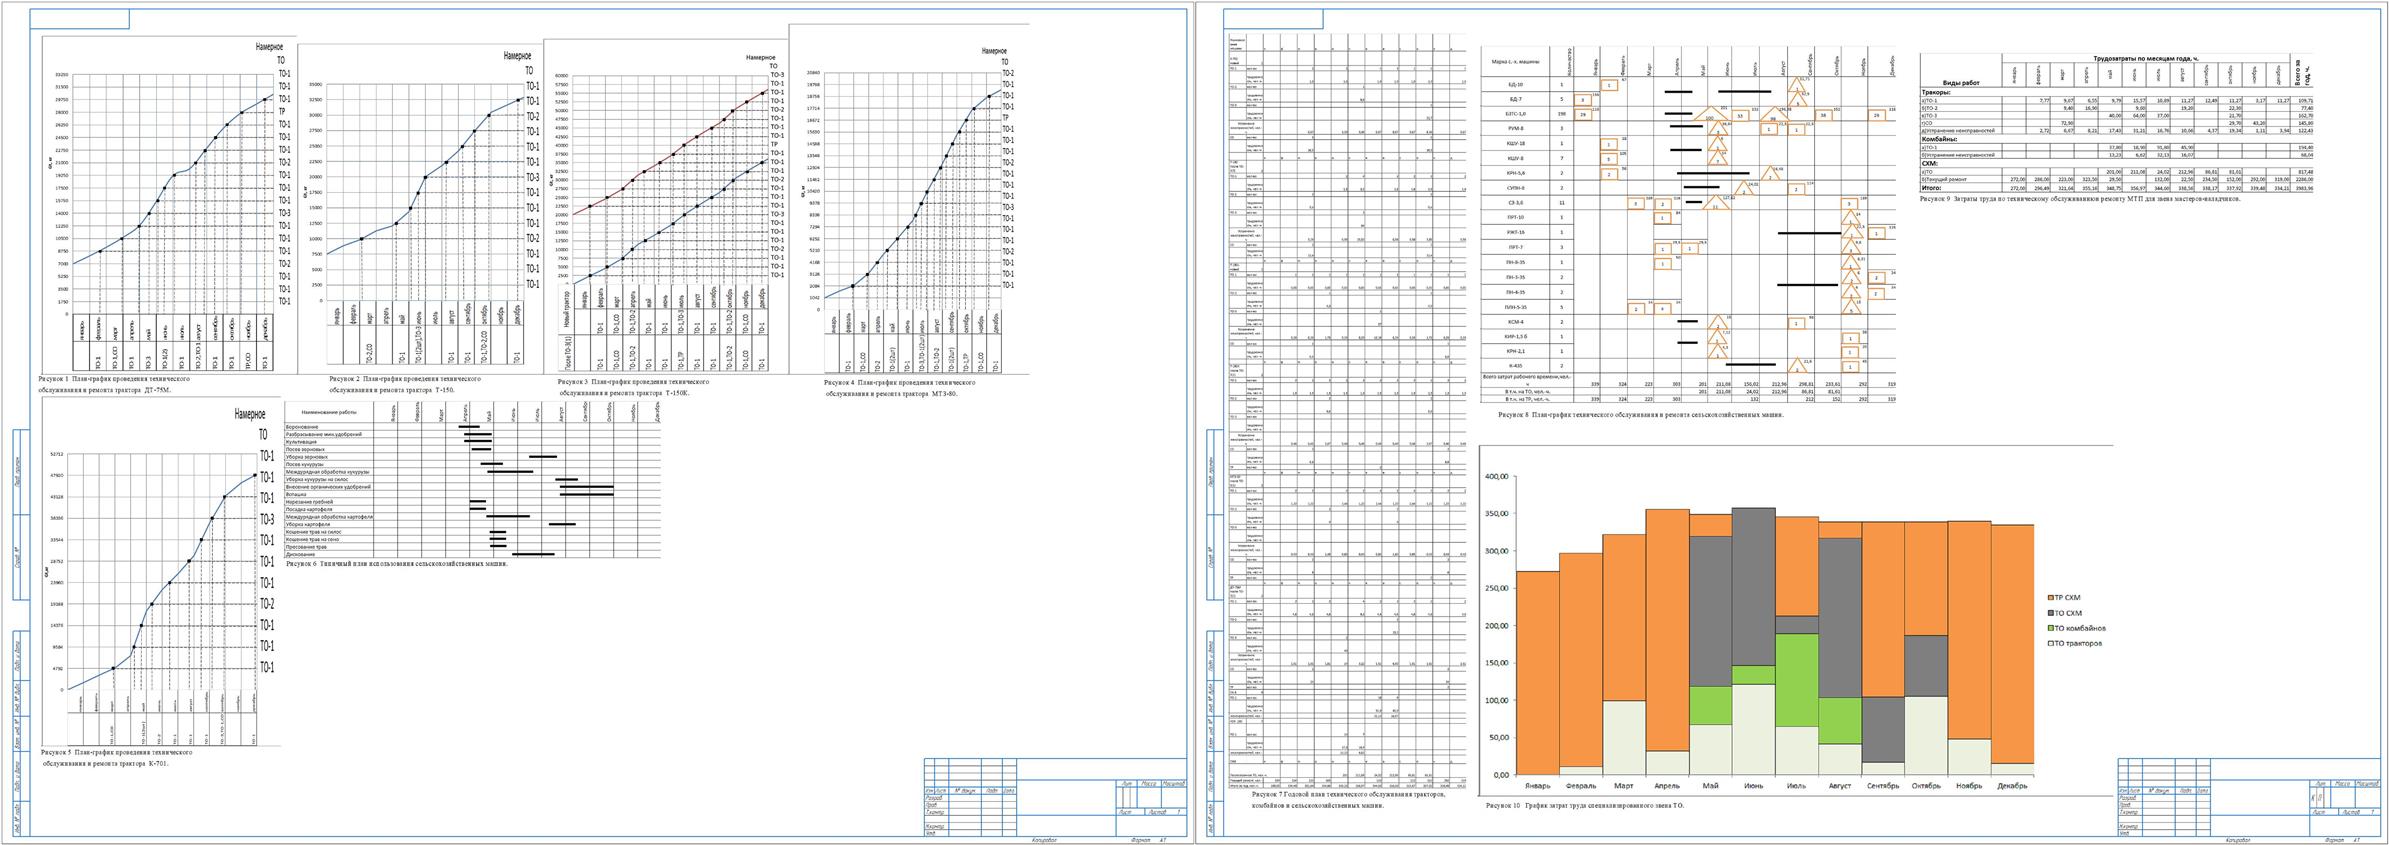Select the Февраль axis label in Figure 10
This screenshot has width=2389, height=845.
(x=1580, y=785)
